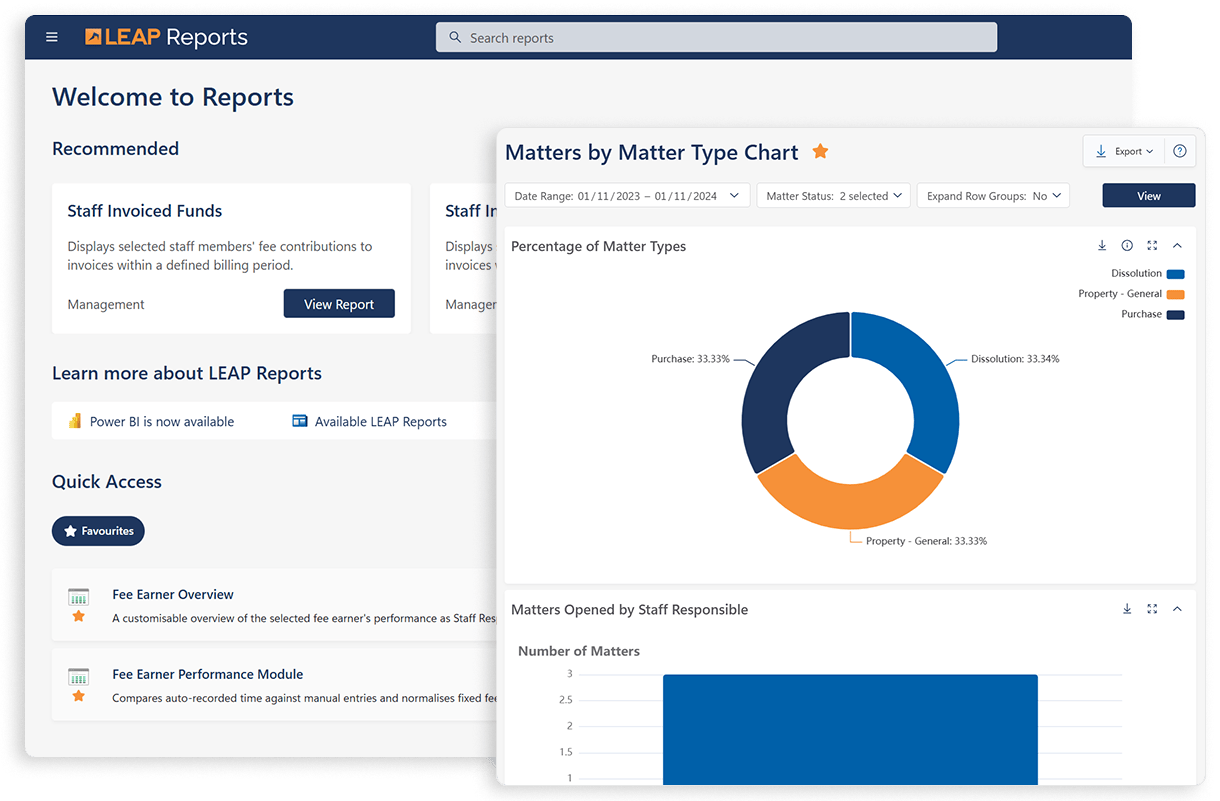Toggle favourite star for Fee Earner Performance Module

[78, 697]
